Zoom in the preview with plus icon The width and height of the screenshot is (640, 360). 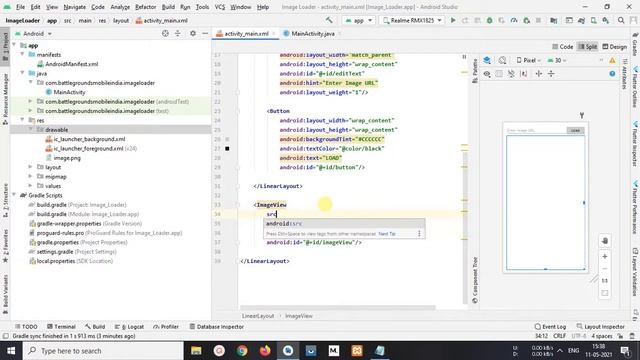605,256
